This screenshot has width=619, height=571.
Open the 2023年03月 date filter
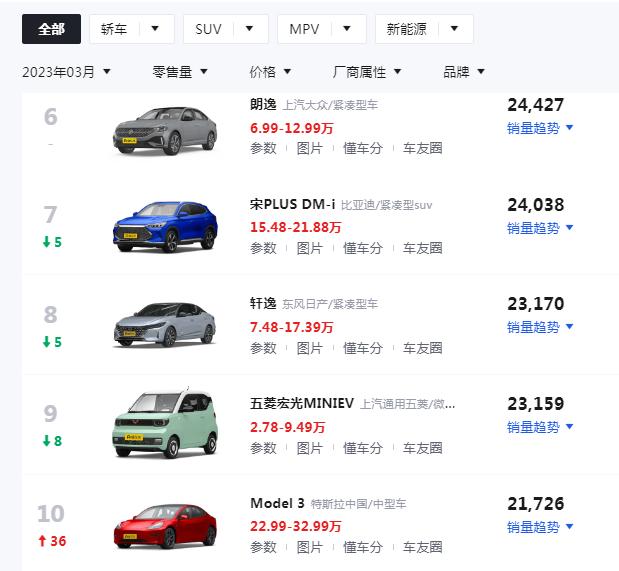pos(66,72)
